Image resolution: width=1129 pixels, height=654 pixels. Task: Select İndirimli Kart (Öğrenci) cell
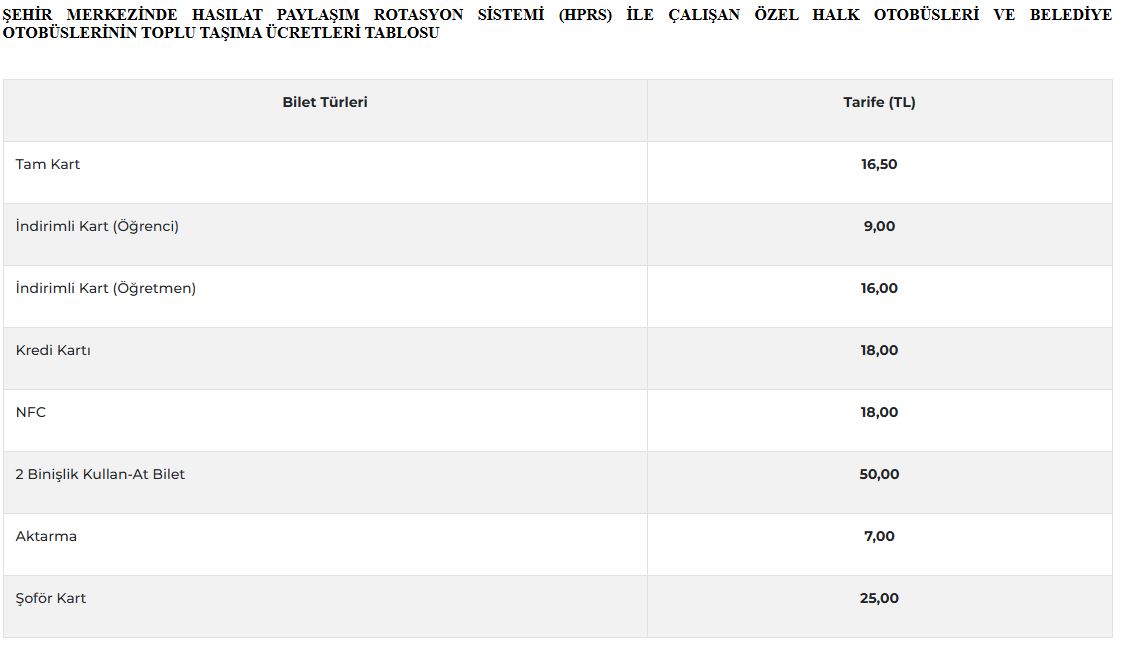click(97, 226)
